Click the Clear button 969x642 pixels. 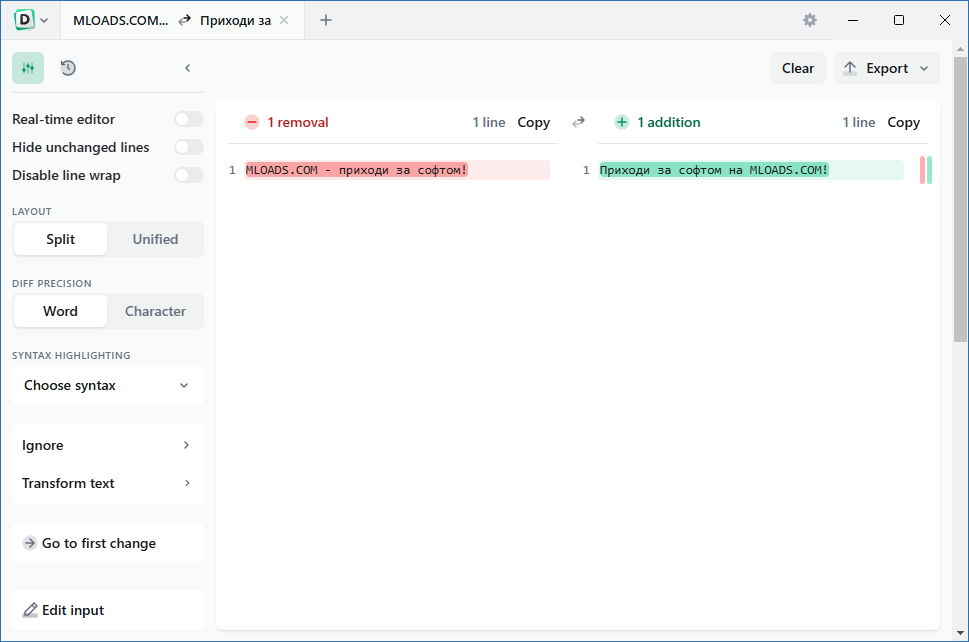click(x=797, y=68)
